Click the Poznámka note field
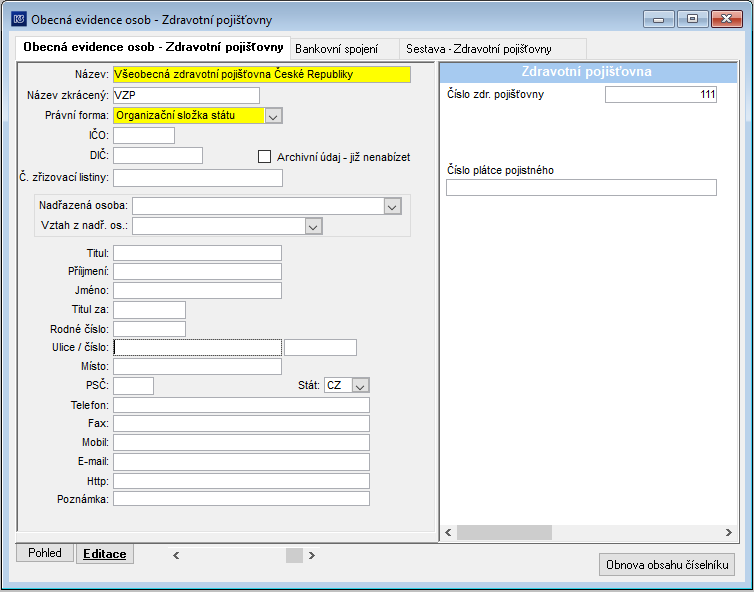Viewport: 754px width, 592px height. 241,499
